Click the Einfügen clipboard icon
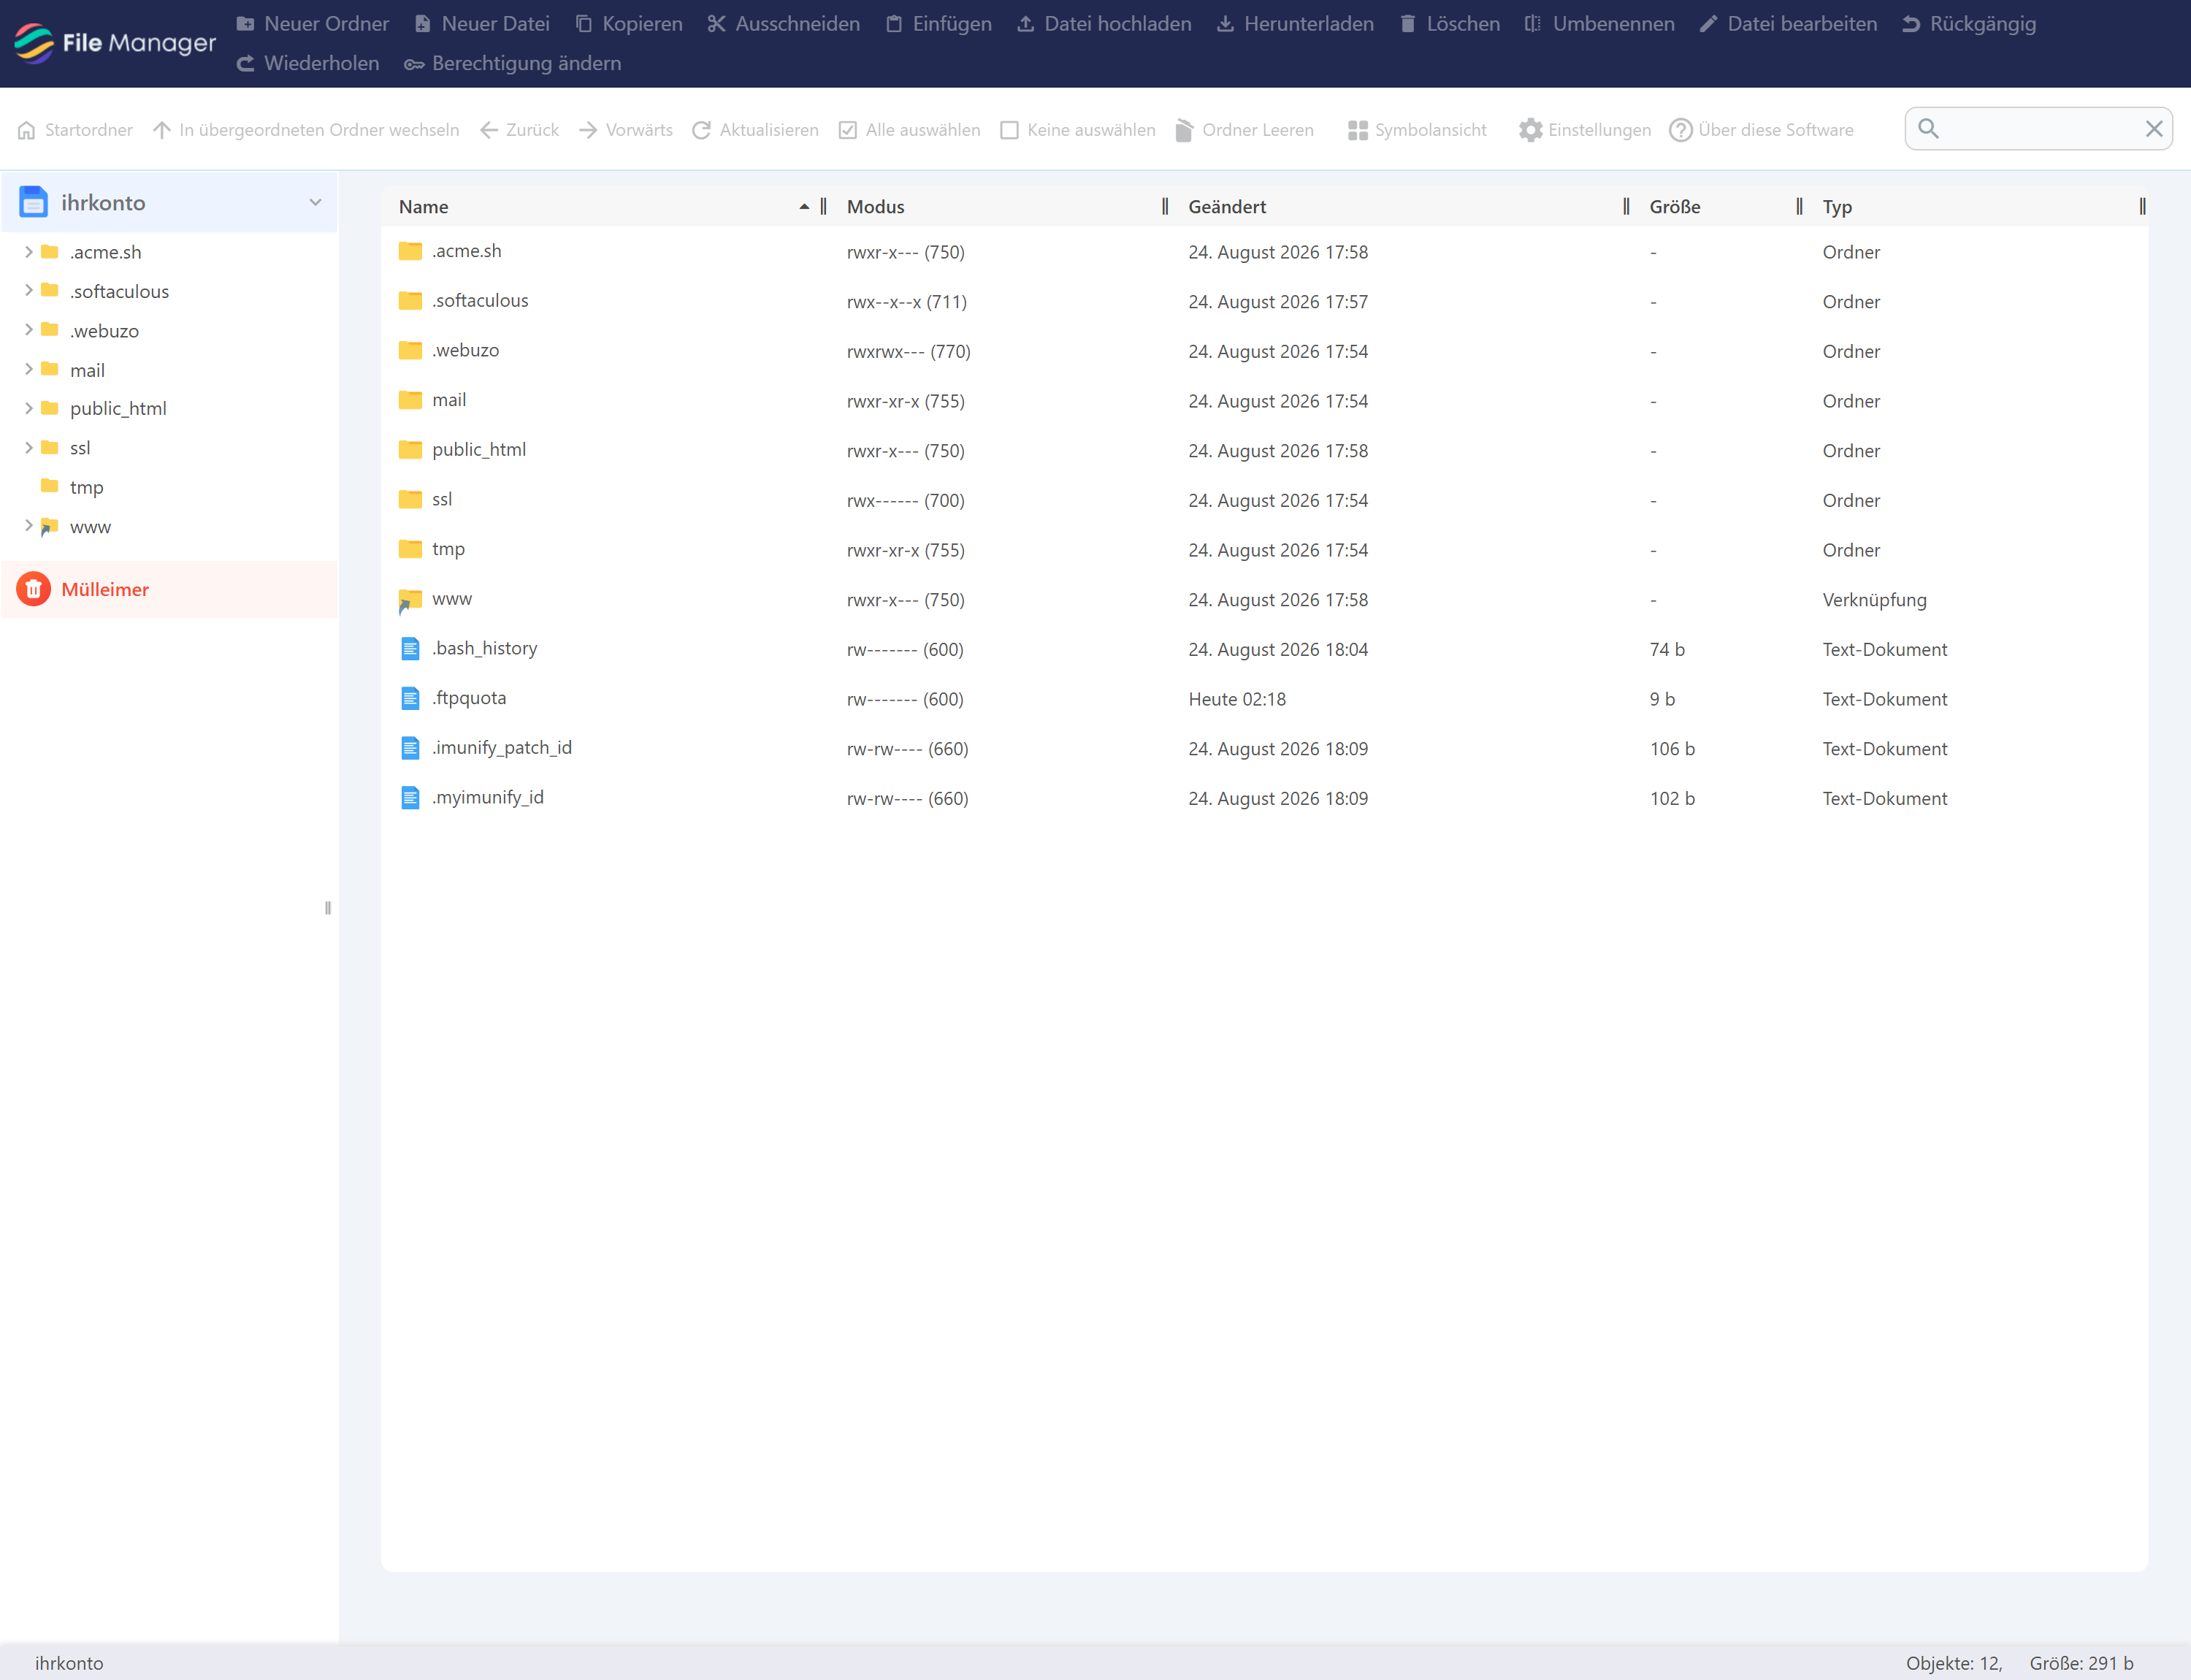This screenshot has height=1680, width=2191. (894, 23)
